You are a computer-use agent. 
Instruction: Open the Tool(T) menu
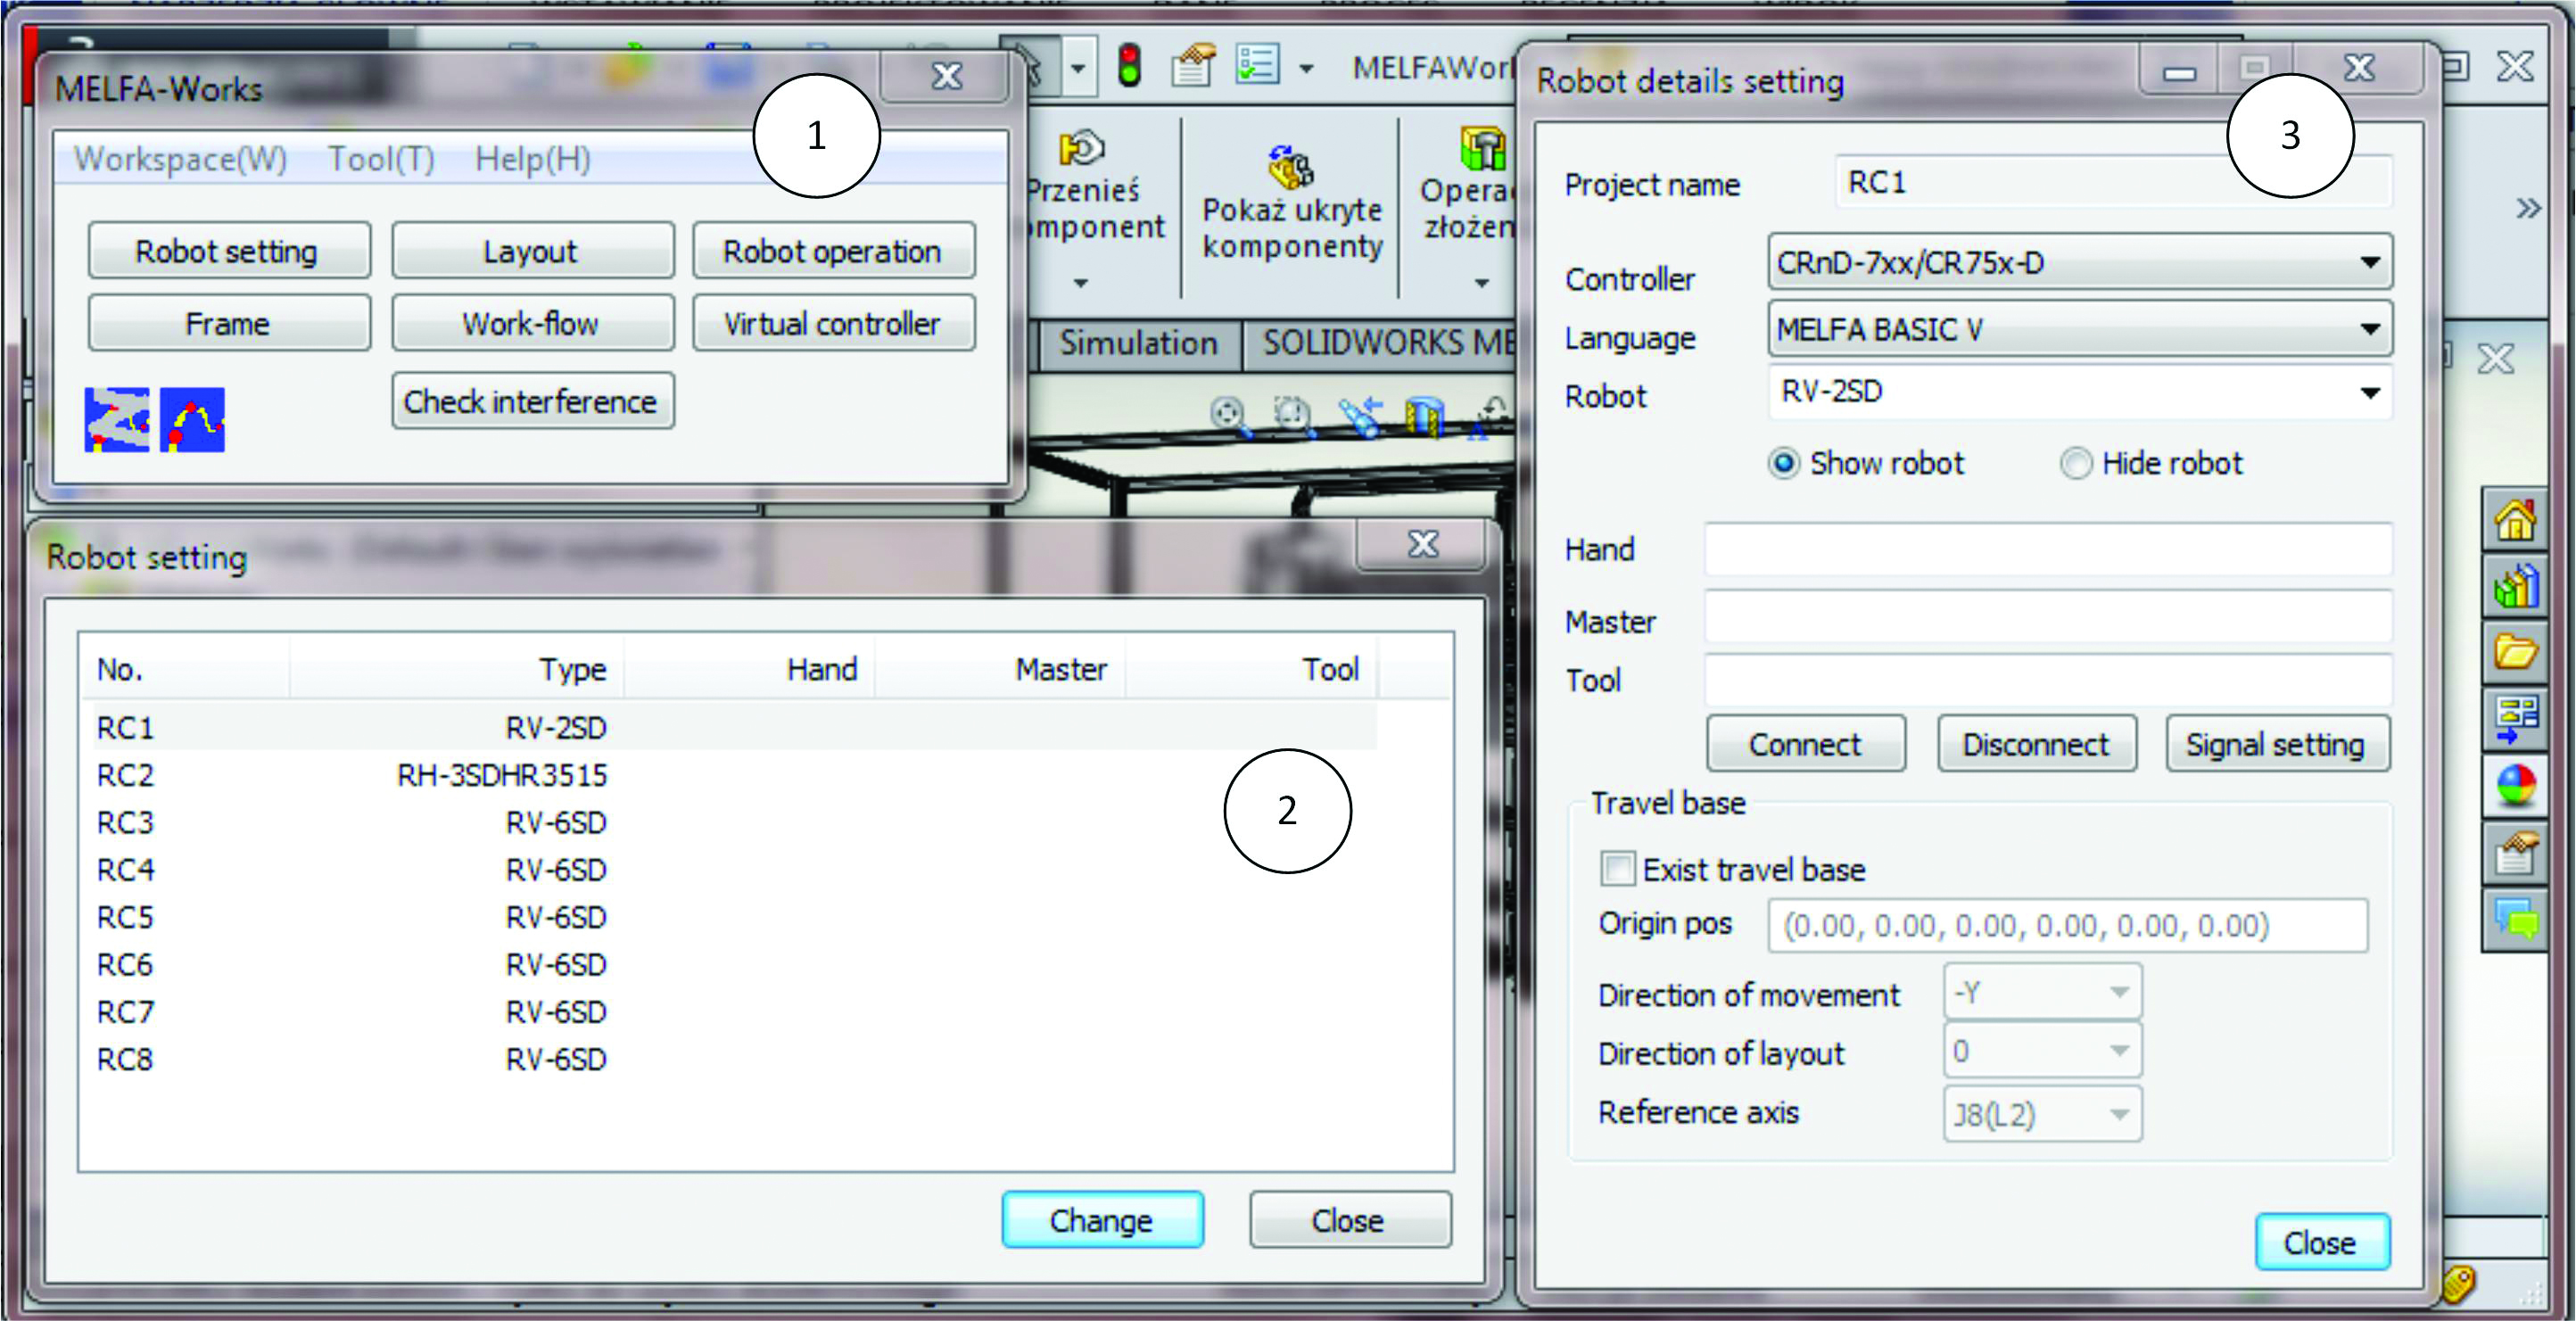point(382,159)
